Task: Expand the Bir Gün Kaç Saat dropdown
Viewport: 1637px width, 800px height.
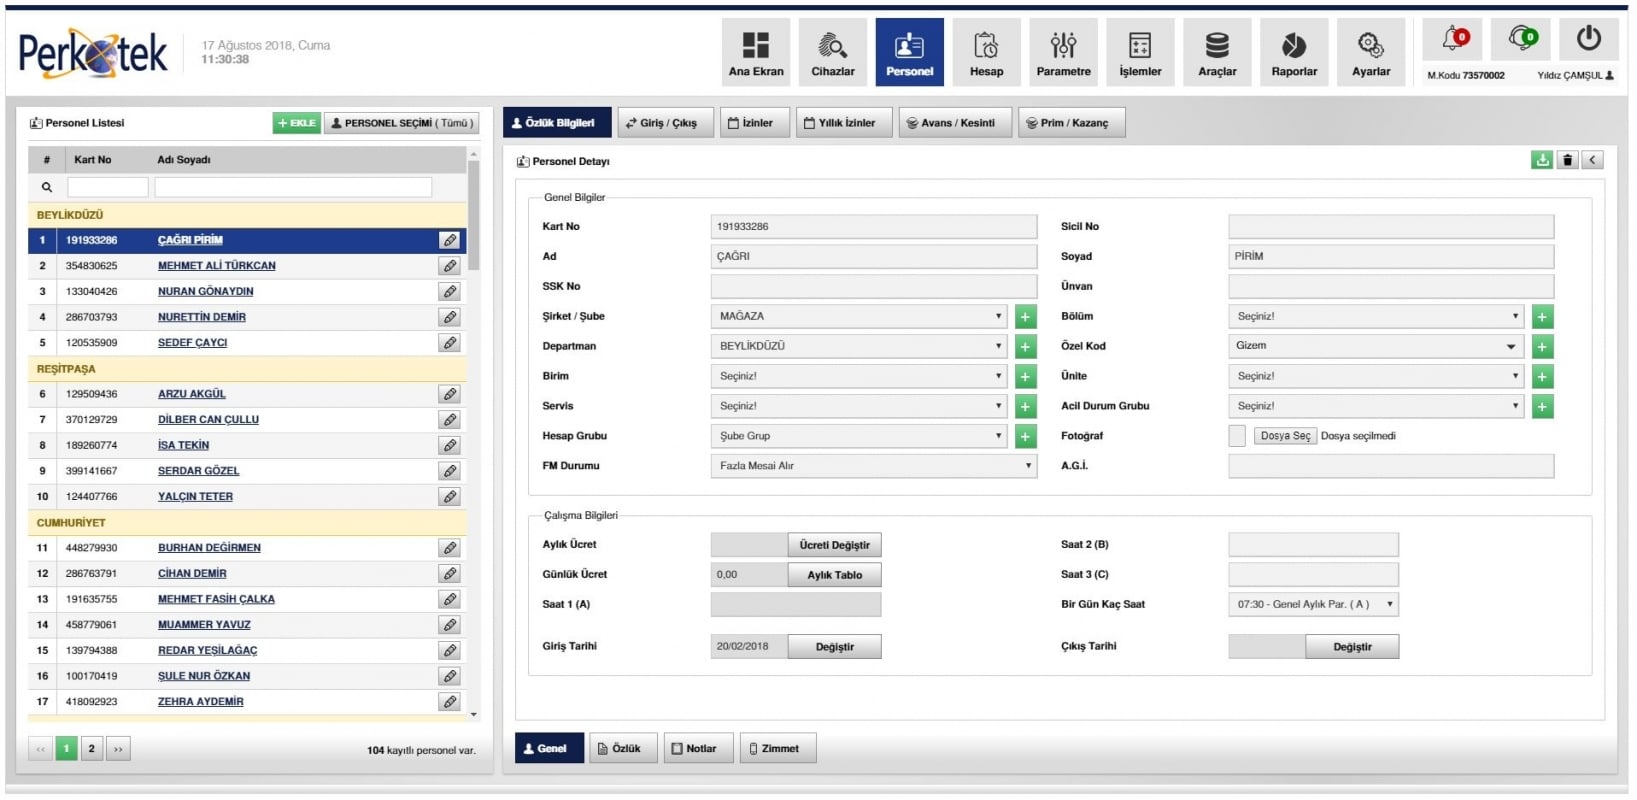Action: click(x=1313, y=605)
